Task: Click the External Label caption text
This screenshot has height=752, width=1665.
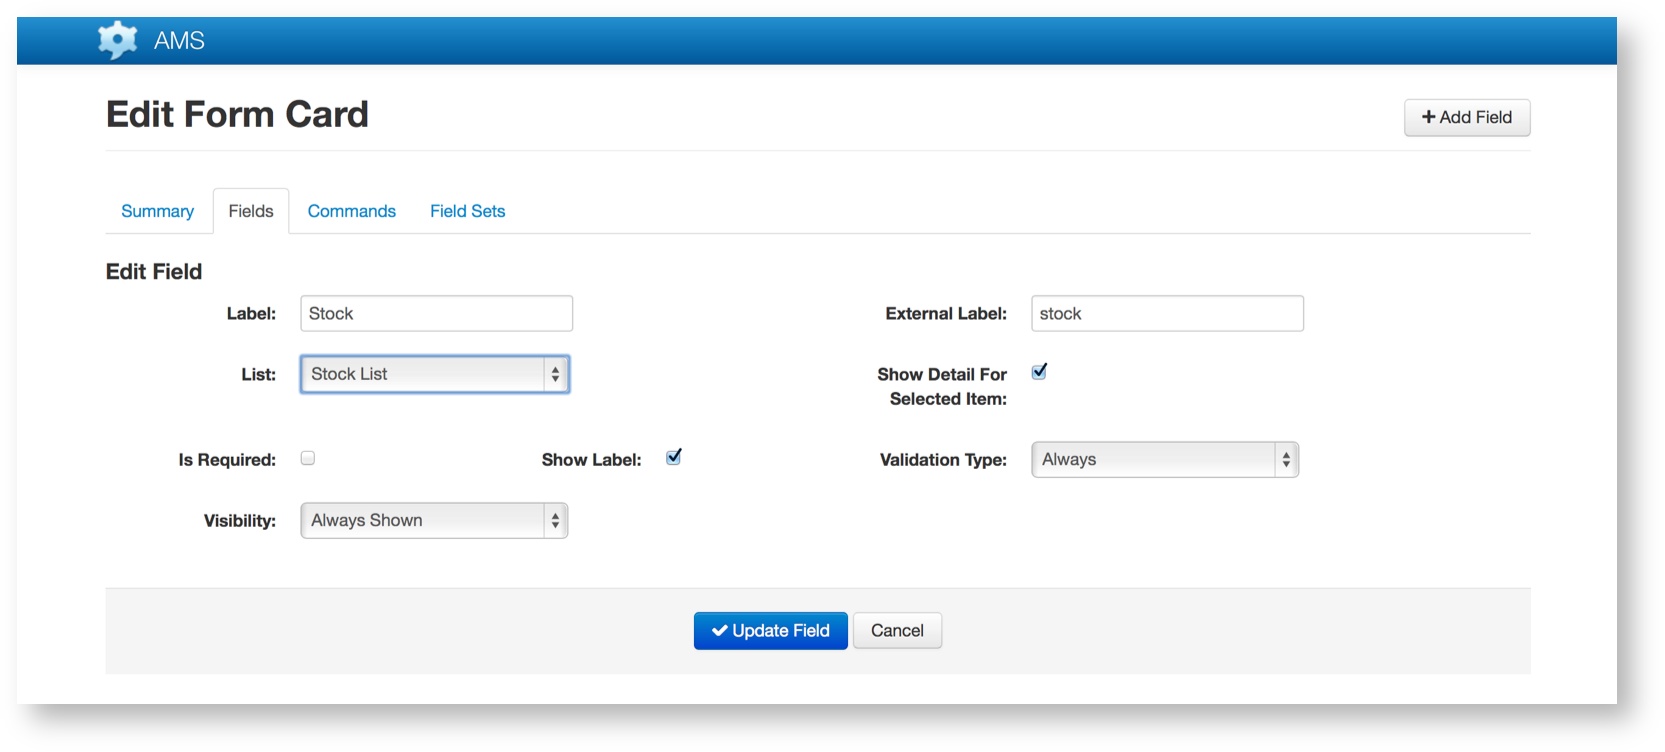Action: pyautogui.click(x=946, y=314)
